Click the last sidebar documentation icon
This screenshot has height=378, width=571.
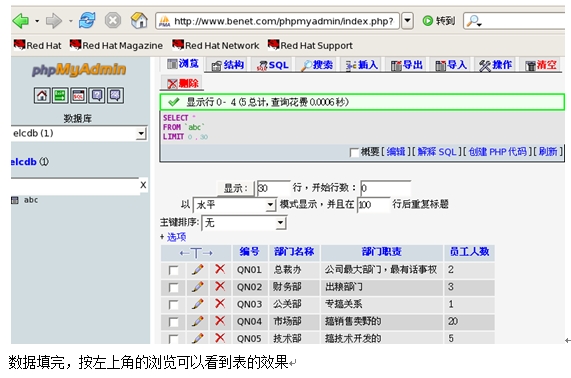coord(115,96)
